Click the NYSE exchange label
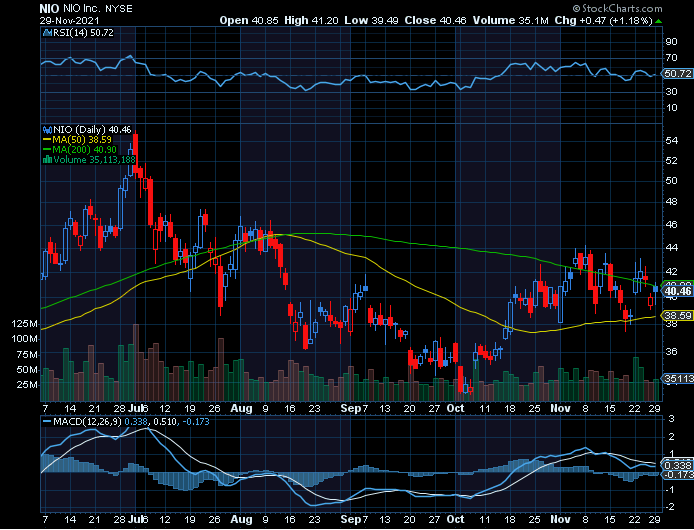 (x=120, y=9)
